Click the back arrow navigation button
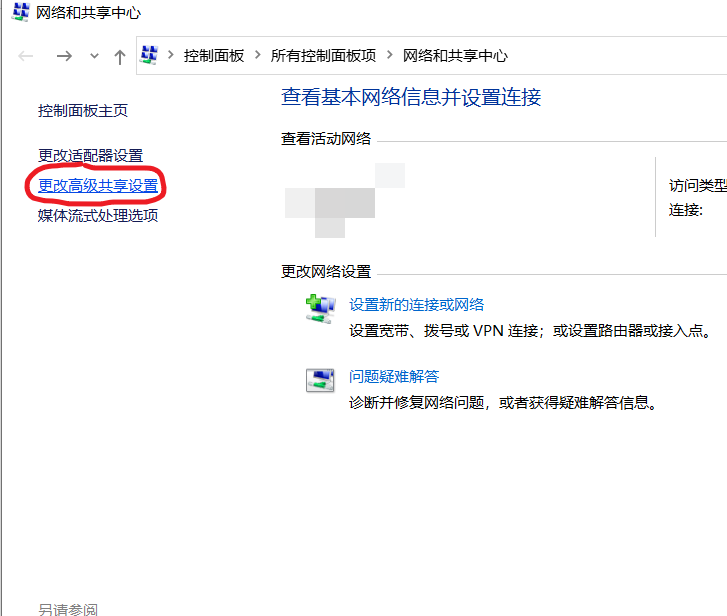Image resolution: width=727 pixels, height=616 pixels. [26, 57]
